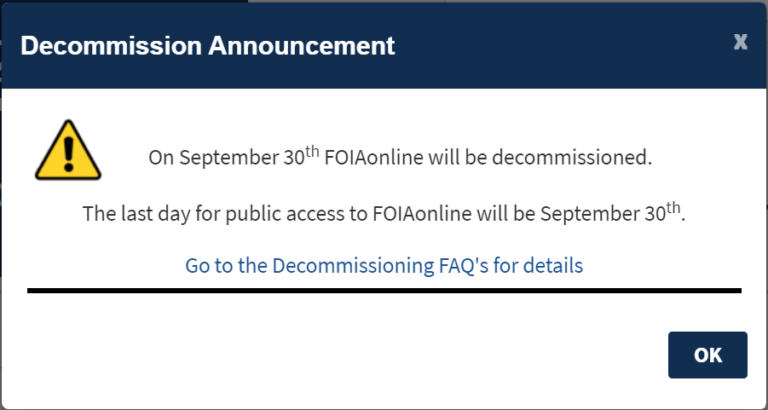768x410 pixels.
Task: Click the OK button
Action: coord(707,355)
